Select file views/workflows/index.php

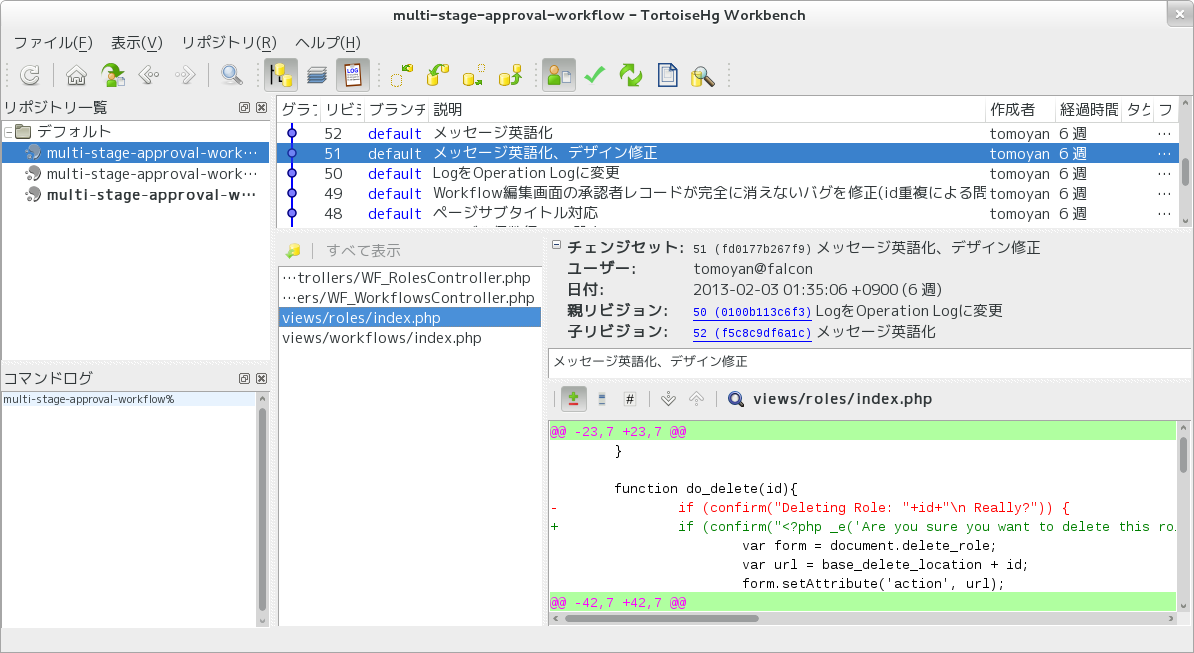click(410, 338)
